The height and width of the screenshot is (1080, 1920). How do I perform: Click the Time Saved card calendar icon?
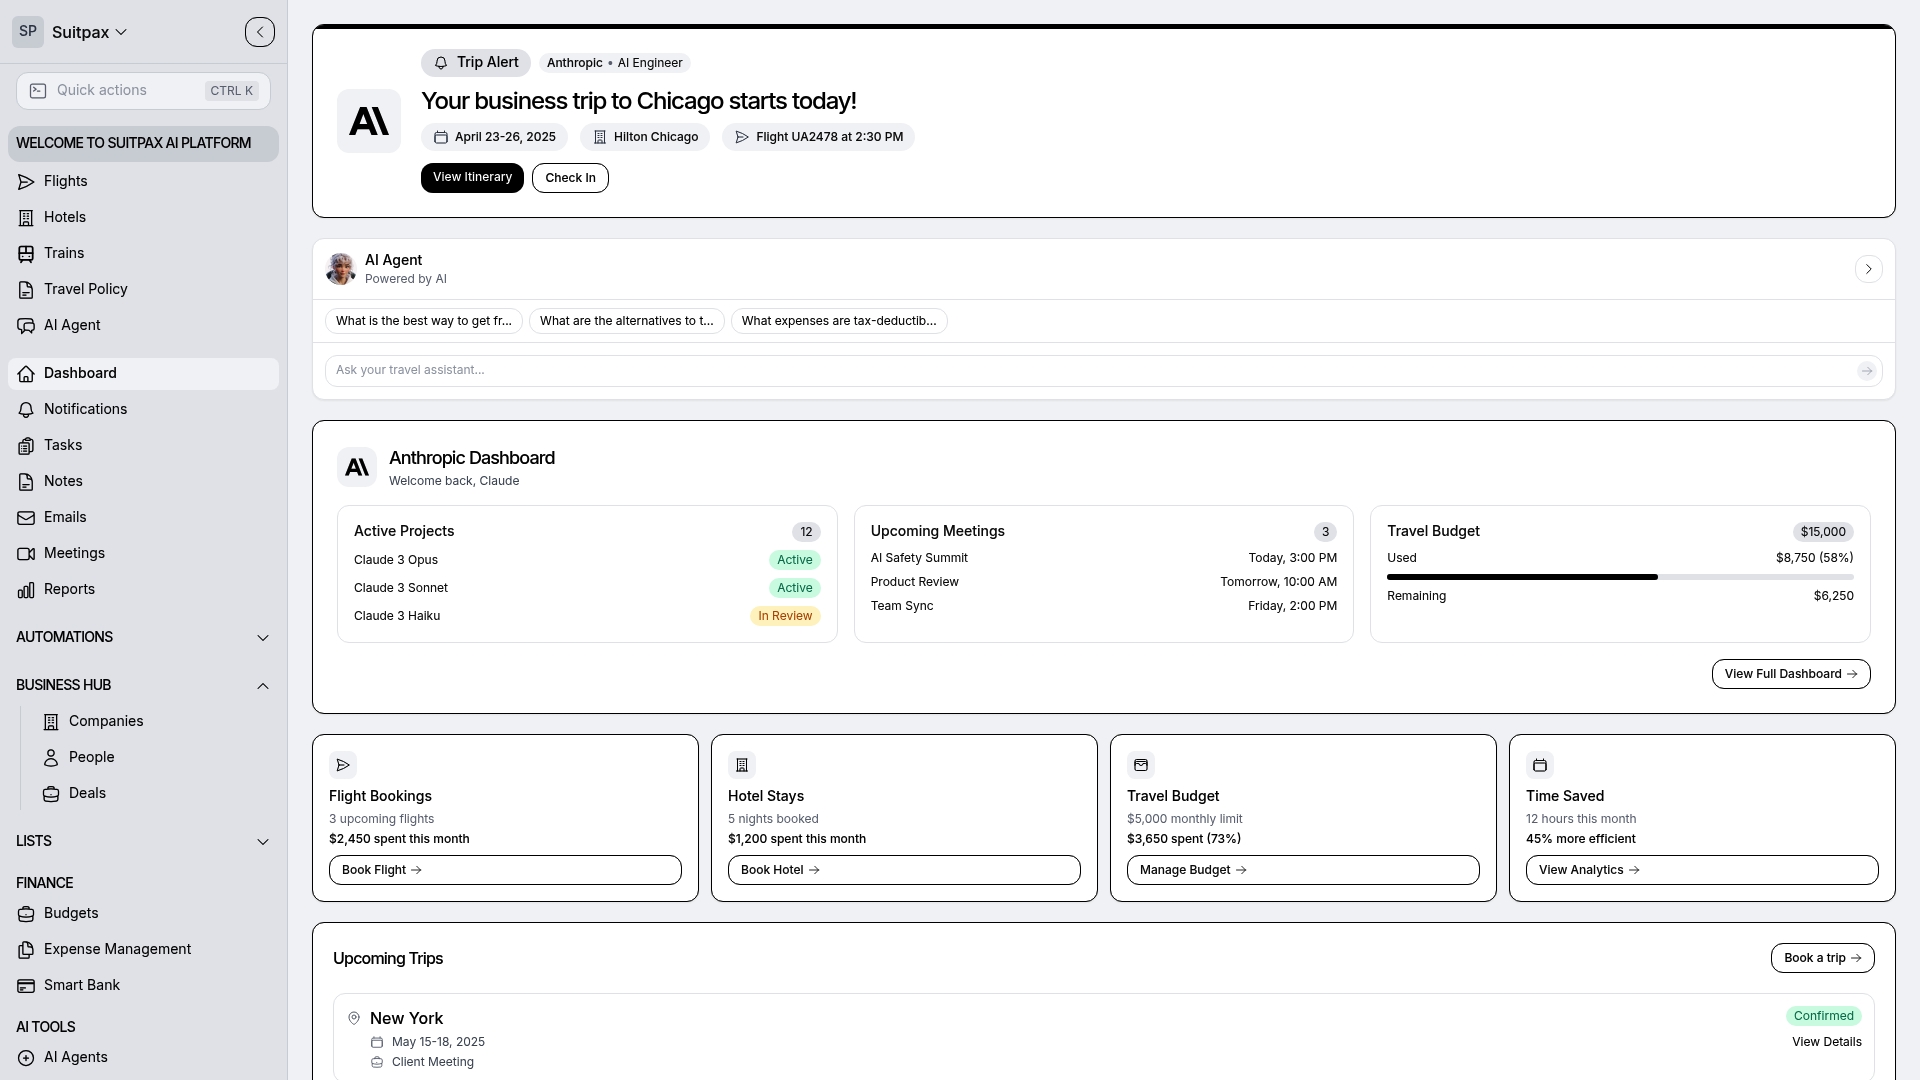tap(1540, 765)
